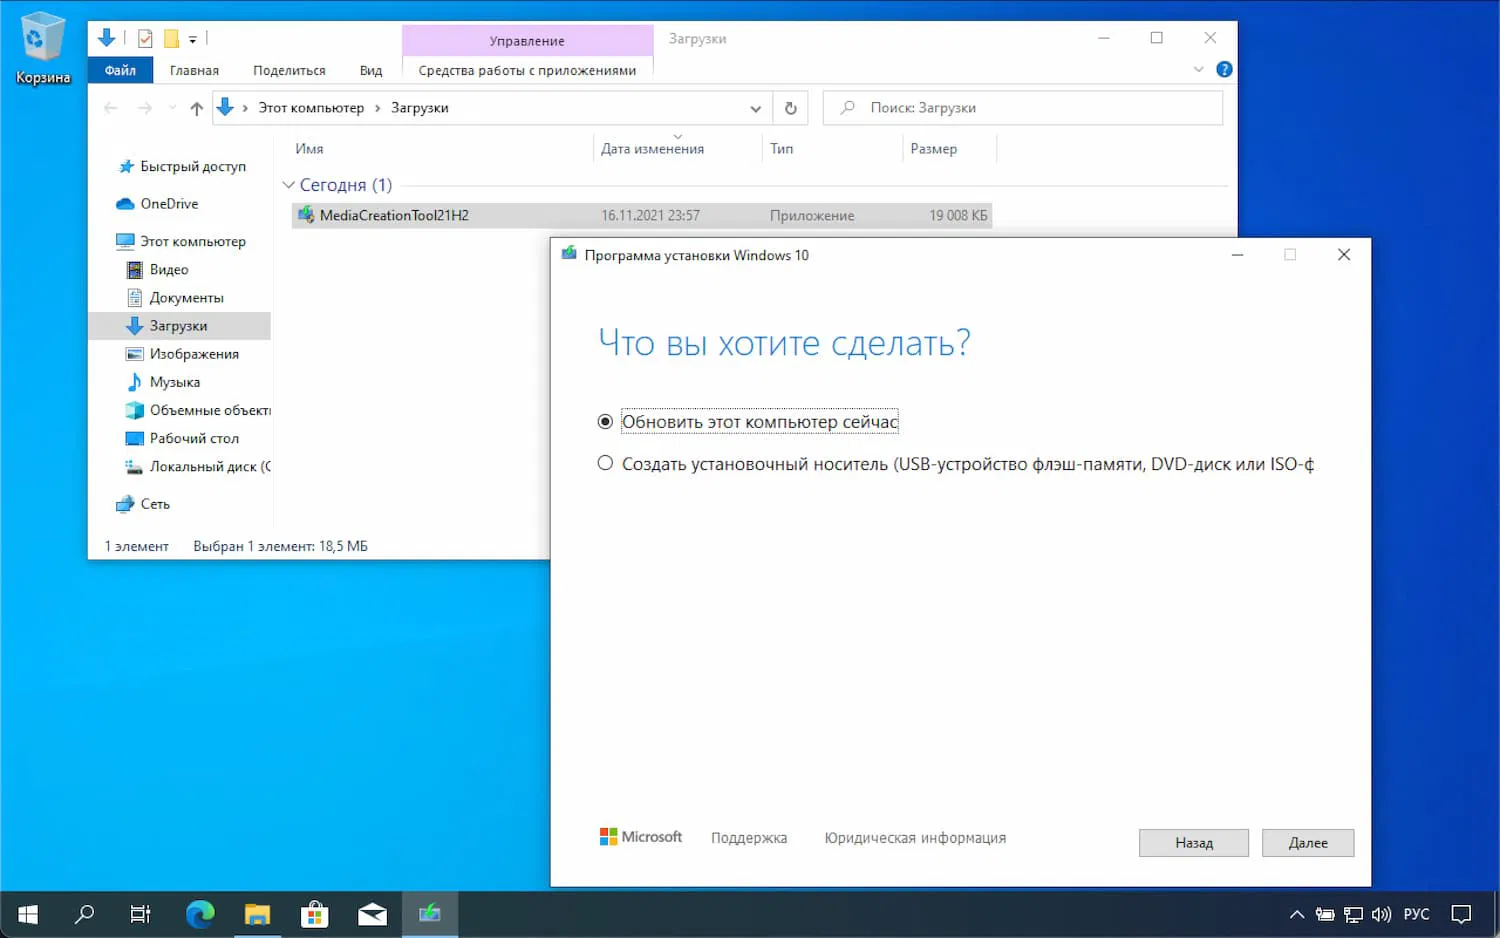The height and width of the screenshot is (938, 1500).
Task: Type in the Поиск: Загрузки search field
Action: pos(1023,107)
